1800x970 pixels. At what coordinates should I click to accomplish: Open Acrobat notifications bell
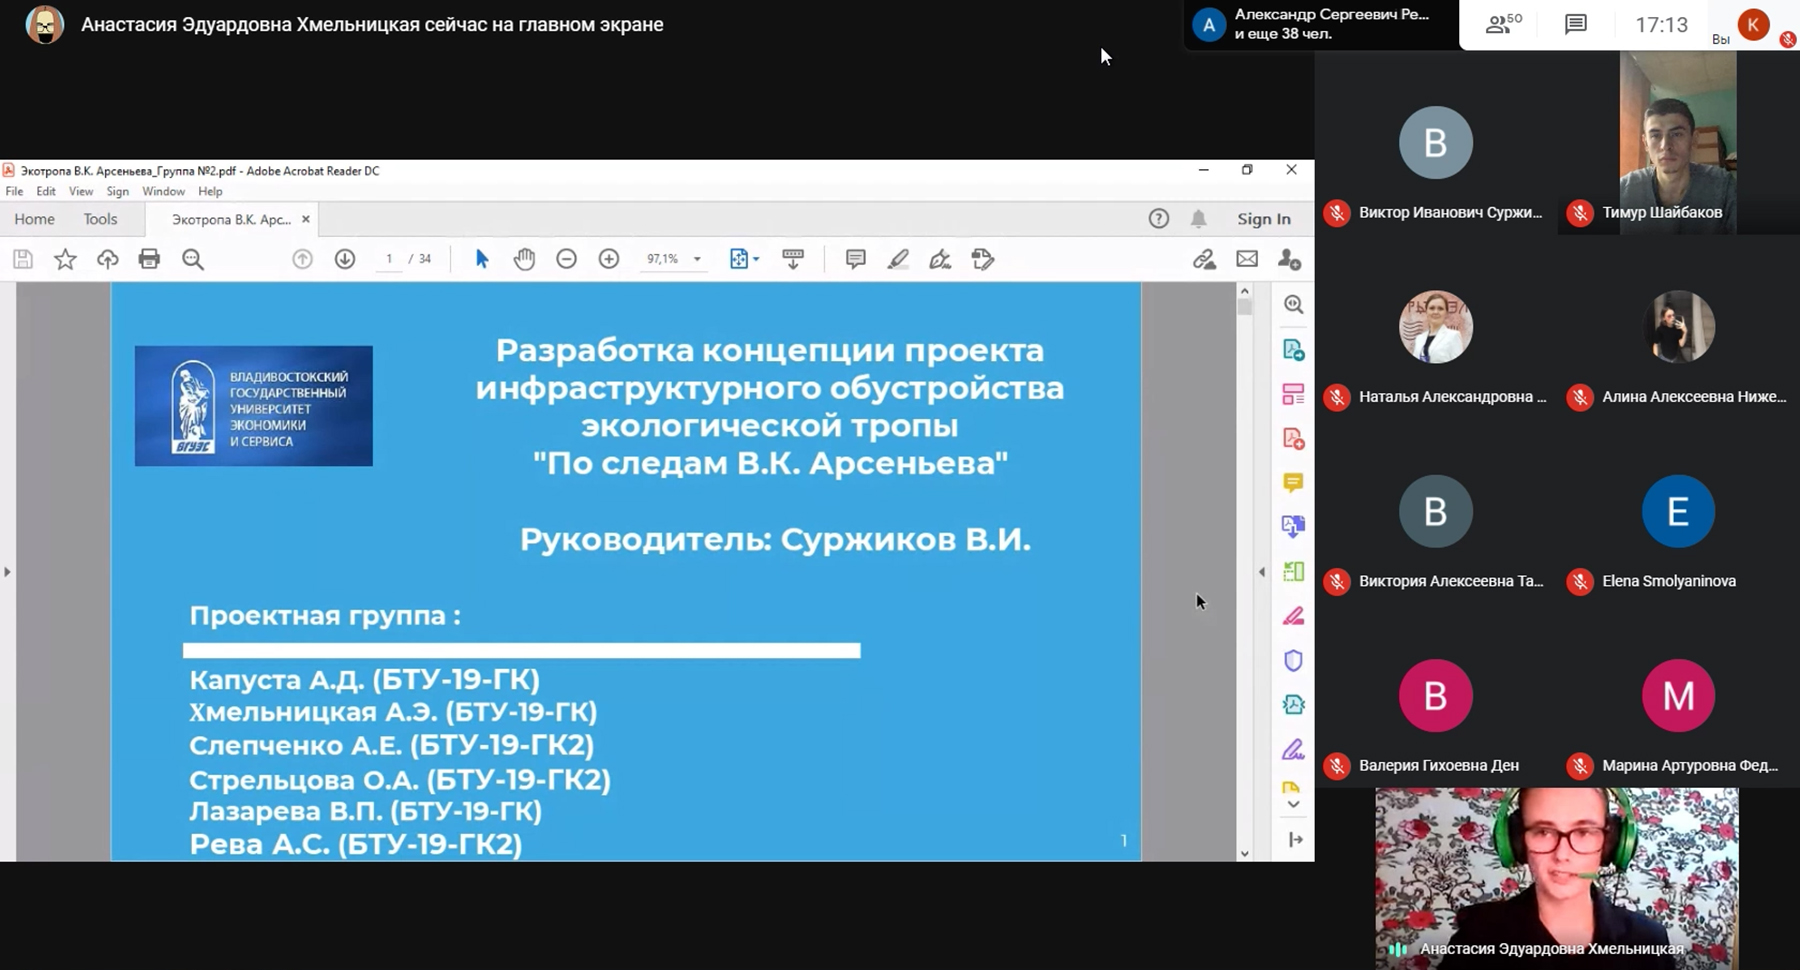coord(1198,219)
